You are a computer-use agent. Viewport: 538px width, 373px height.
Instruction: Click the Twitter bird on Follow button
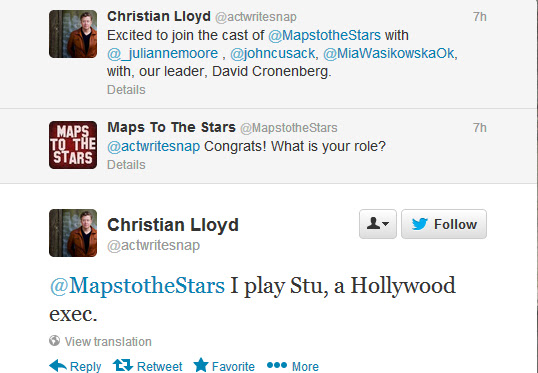[x=419, y=224]
